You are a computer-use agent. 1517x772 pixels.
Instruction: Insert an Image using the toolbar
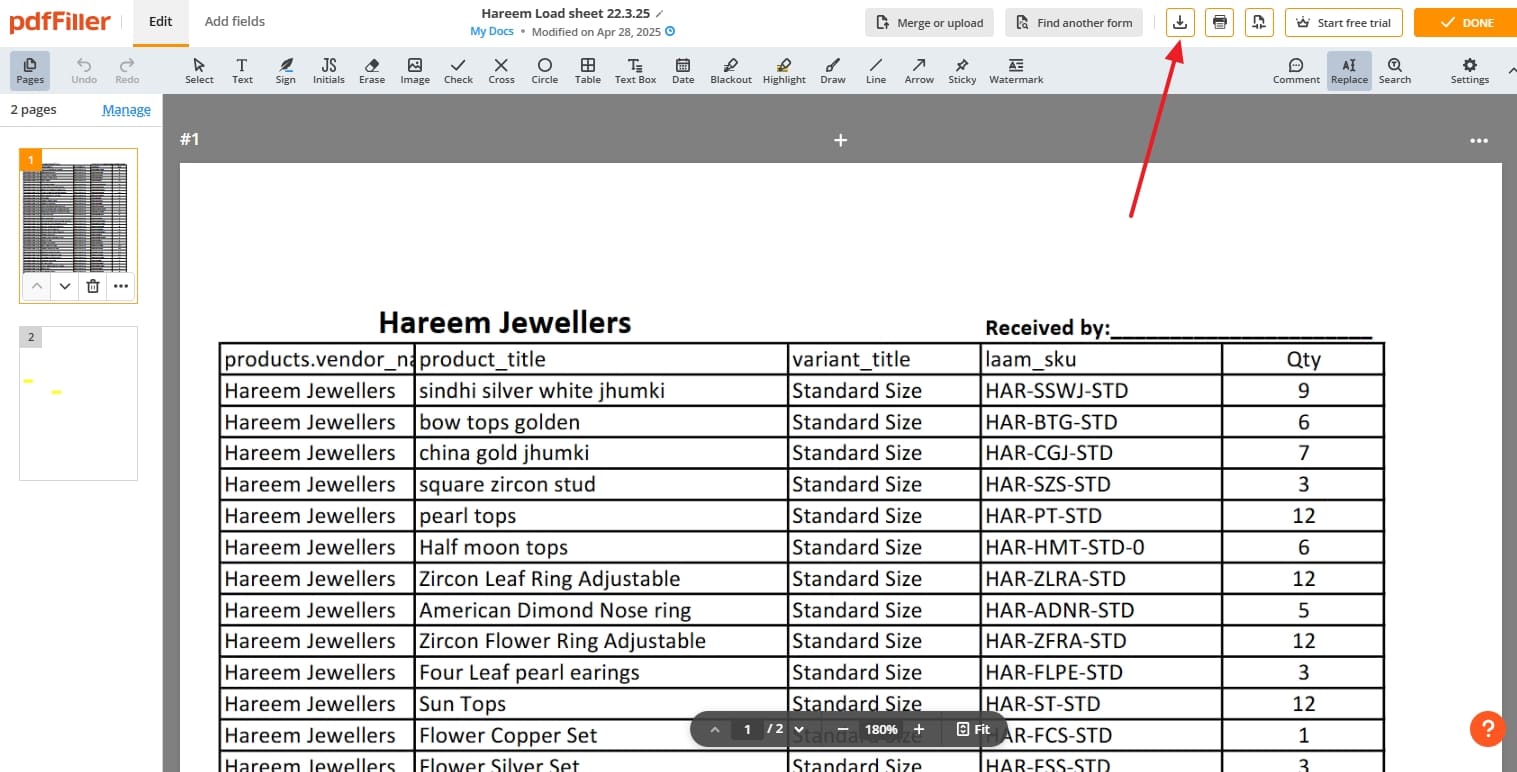(x=415, y=71)
